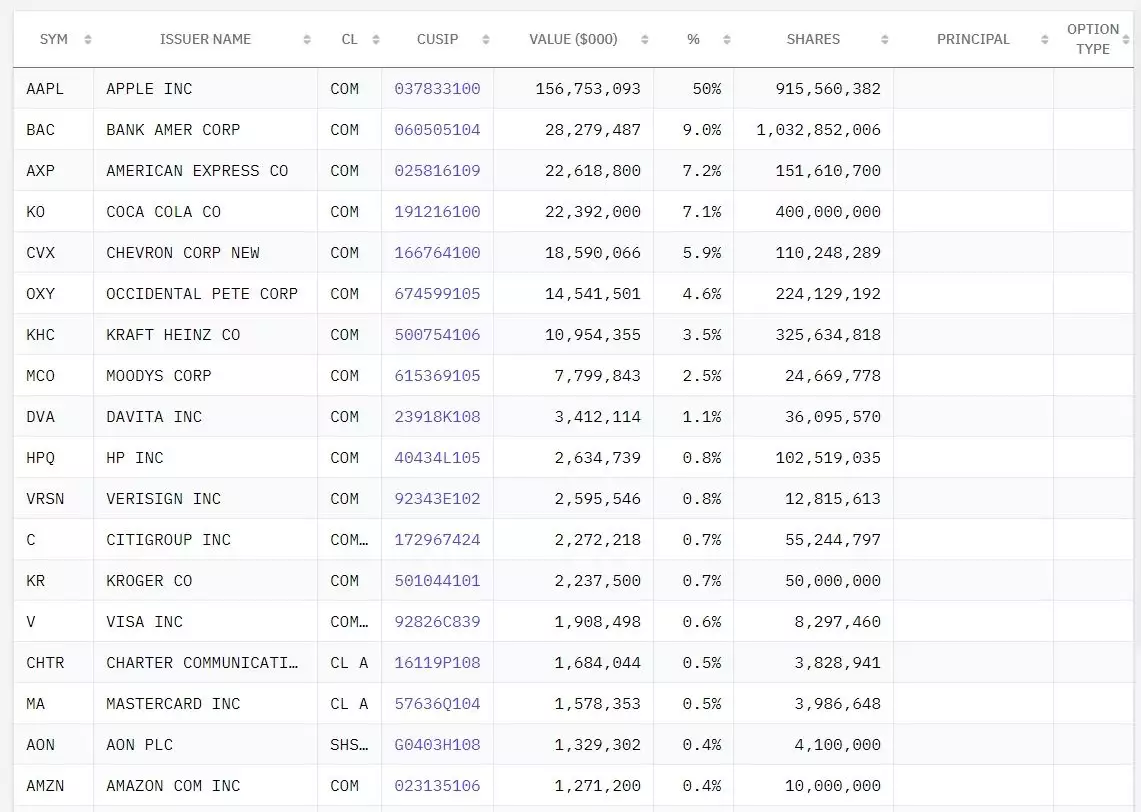Select the CVX symbol cell
The image size is (1141, 812).
[53, 252]
